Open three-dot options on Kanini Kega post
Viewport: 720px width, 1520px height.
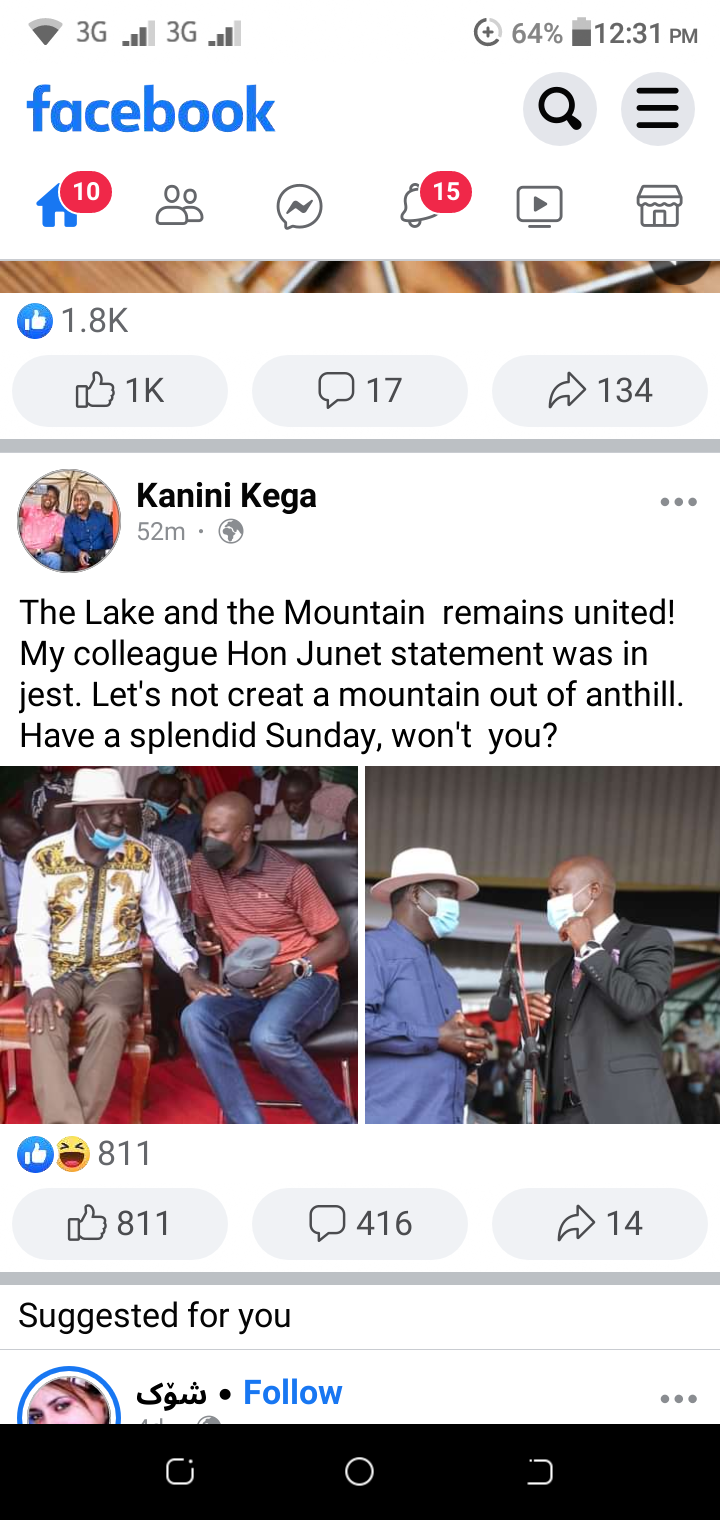click(x=679, y=502)
